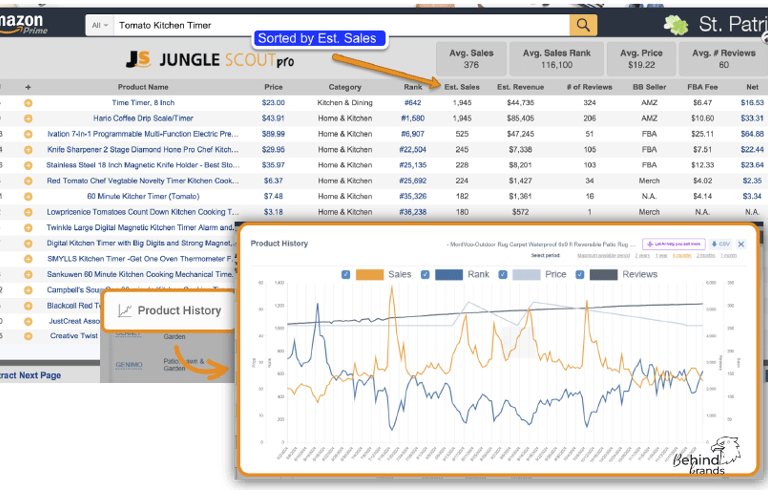Image resolution: width=768 pixels, height=490 pixels.
Task: Click the plus icon for Stainless Steel 18 Inch Magnetic Knife Holder
Action: tap(28, 166)
